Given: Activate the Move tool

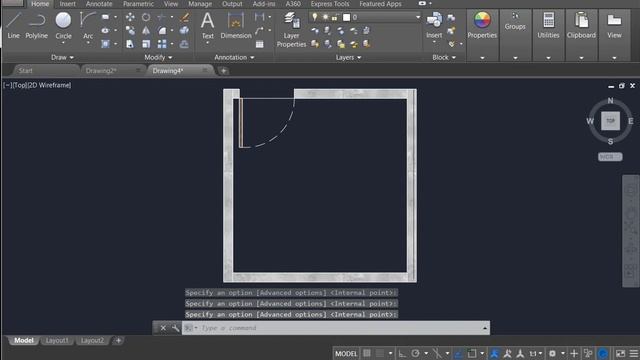Looking at the screenshot, I should 130,17.
